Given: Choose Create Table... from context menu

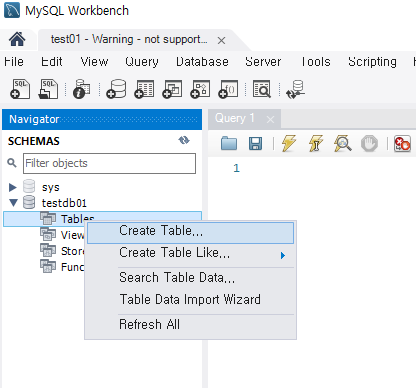Looking at the screenshot, I should pyautogui.click(x=190, y=232).
